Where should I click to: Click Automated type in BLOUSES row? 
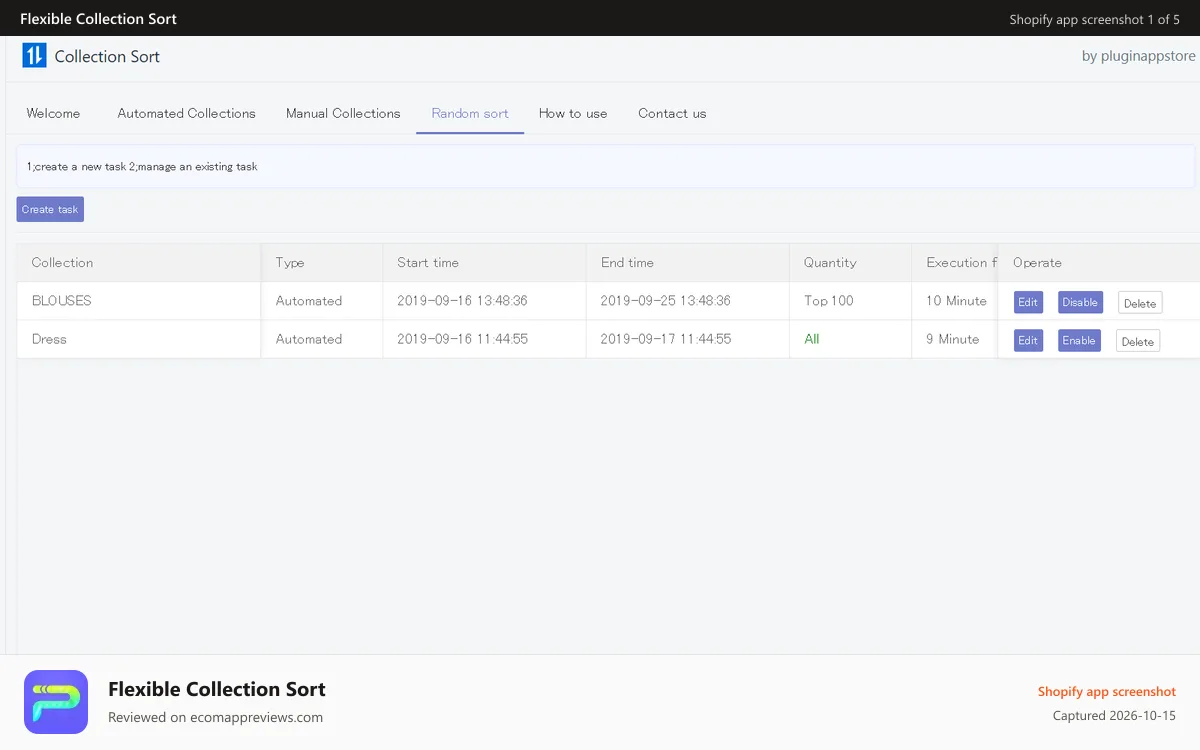[309, 301]
